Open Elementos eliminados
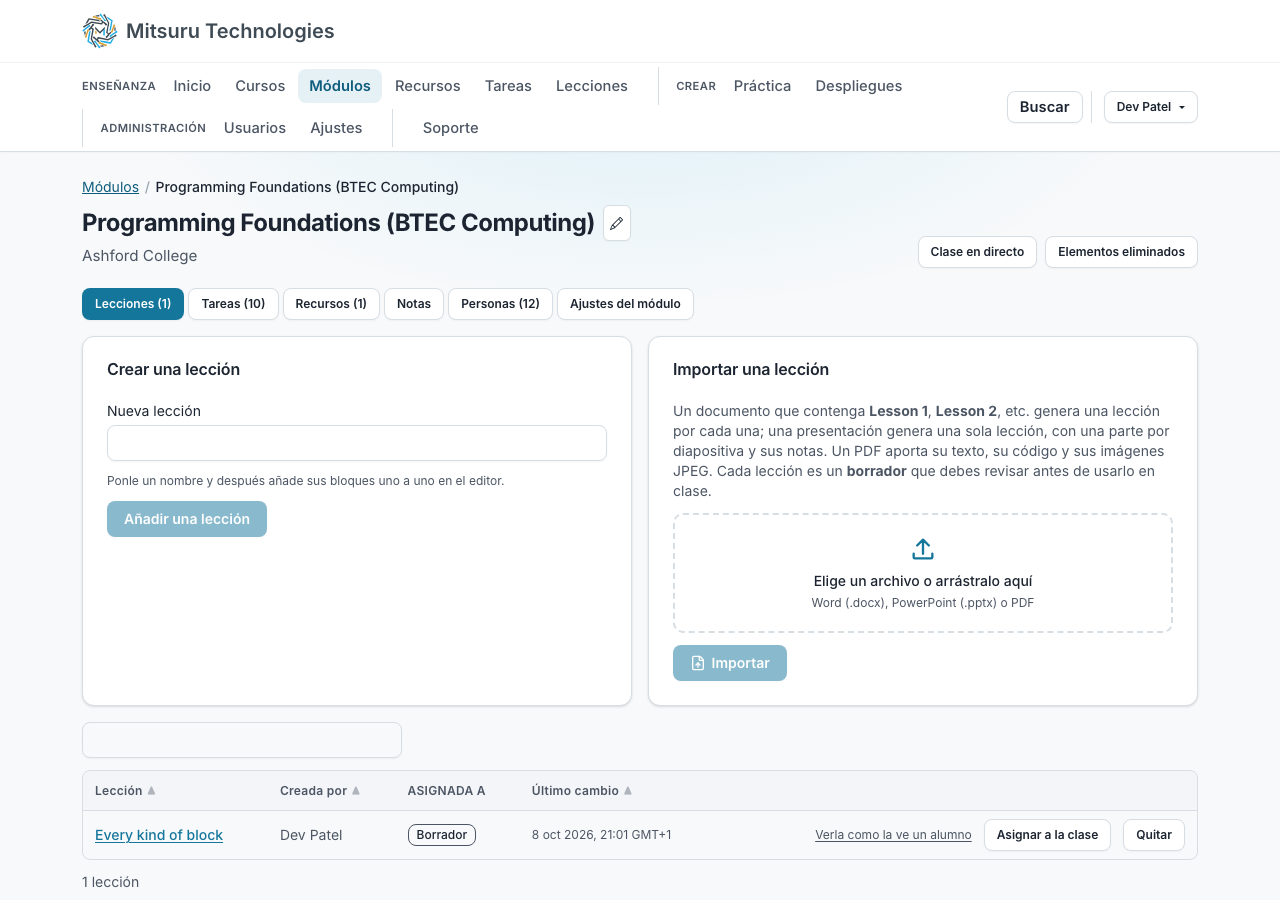Image resolution: width=1280 pixels, height=900 pixels. point(1121,252)
